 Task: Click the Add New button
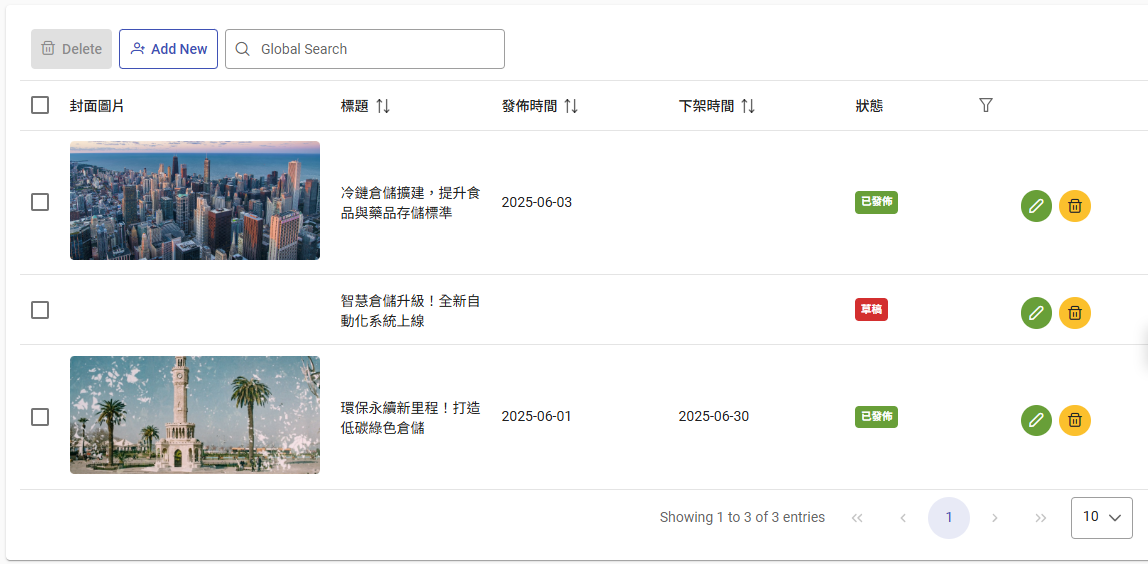168,49
